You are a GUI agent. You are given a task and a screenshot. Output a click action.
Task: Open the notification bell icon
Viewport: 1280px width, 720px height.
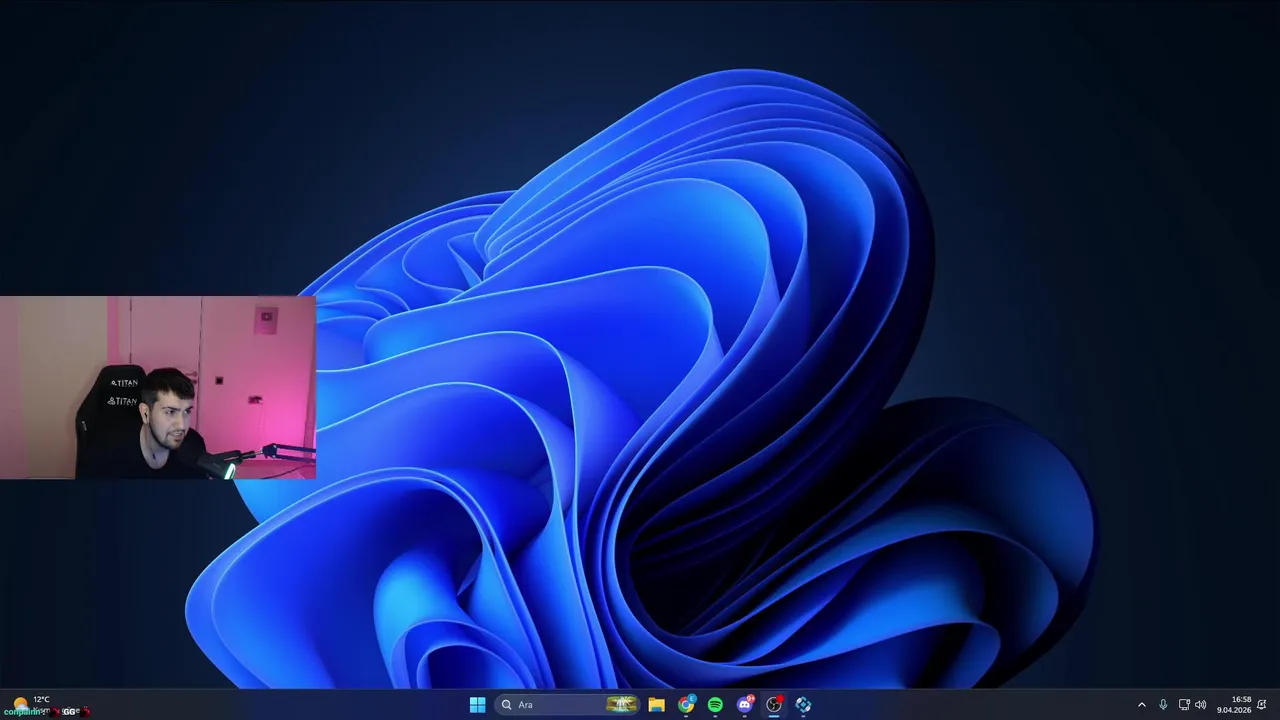(x=1263, y=705)
